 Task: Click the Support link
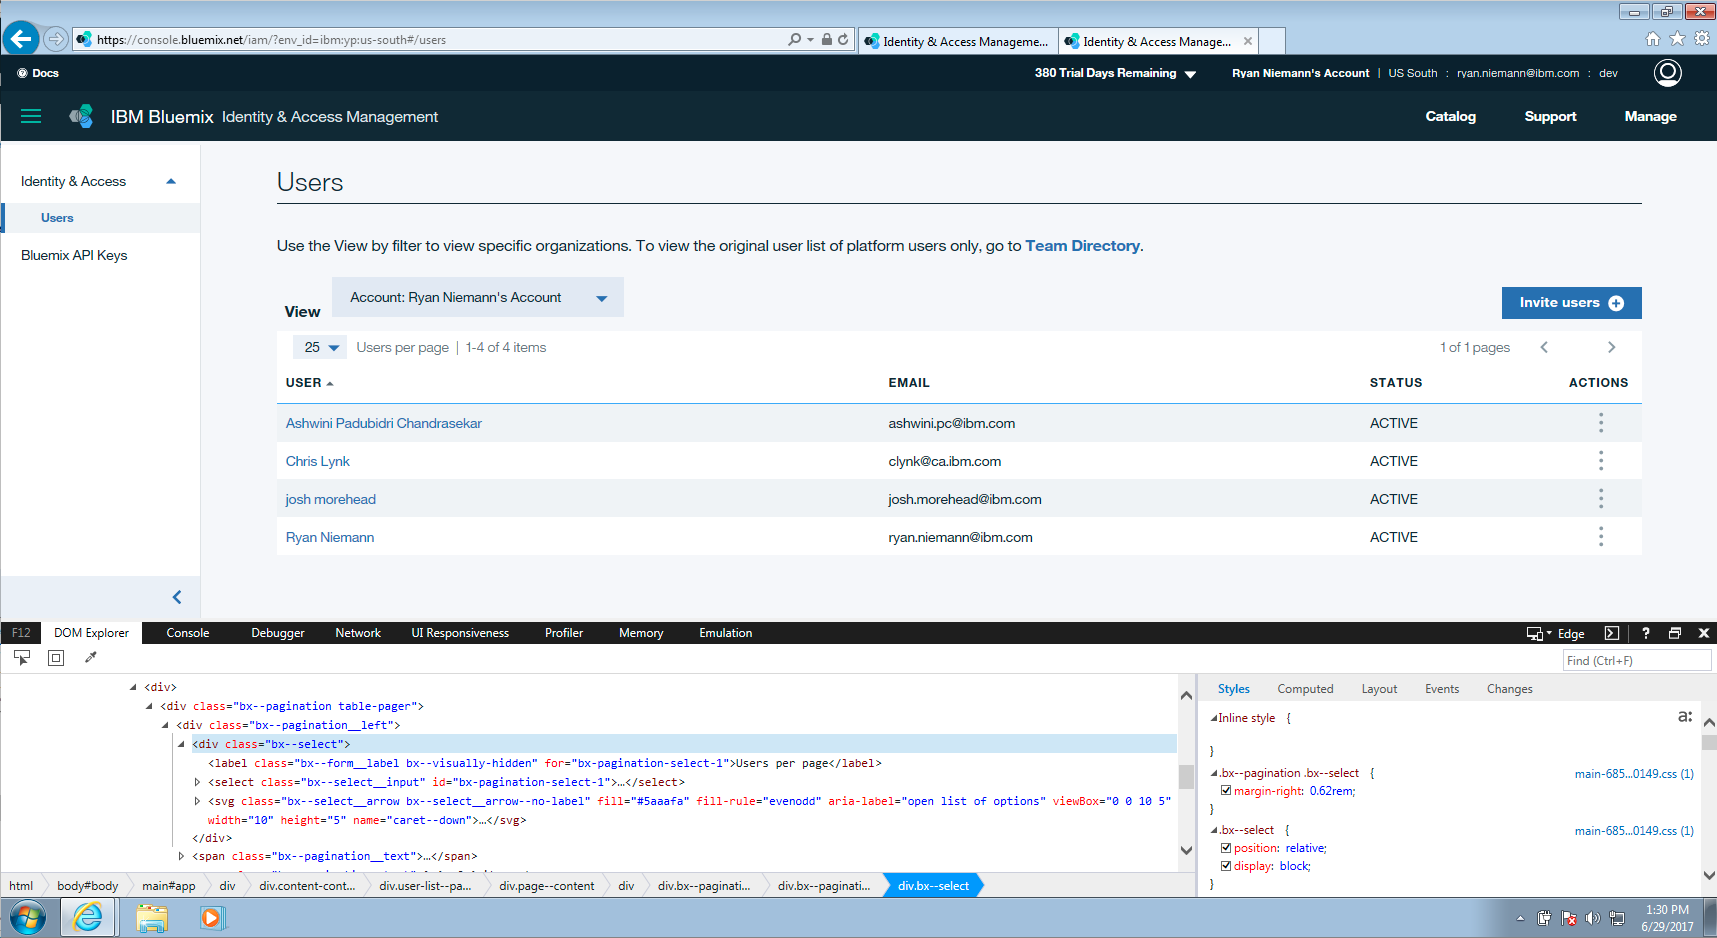[1550, 116]
